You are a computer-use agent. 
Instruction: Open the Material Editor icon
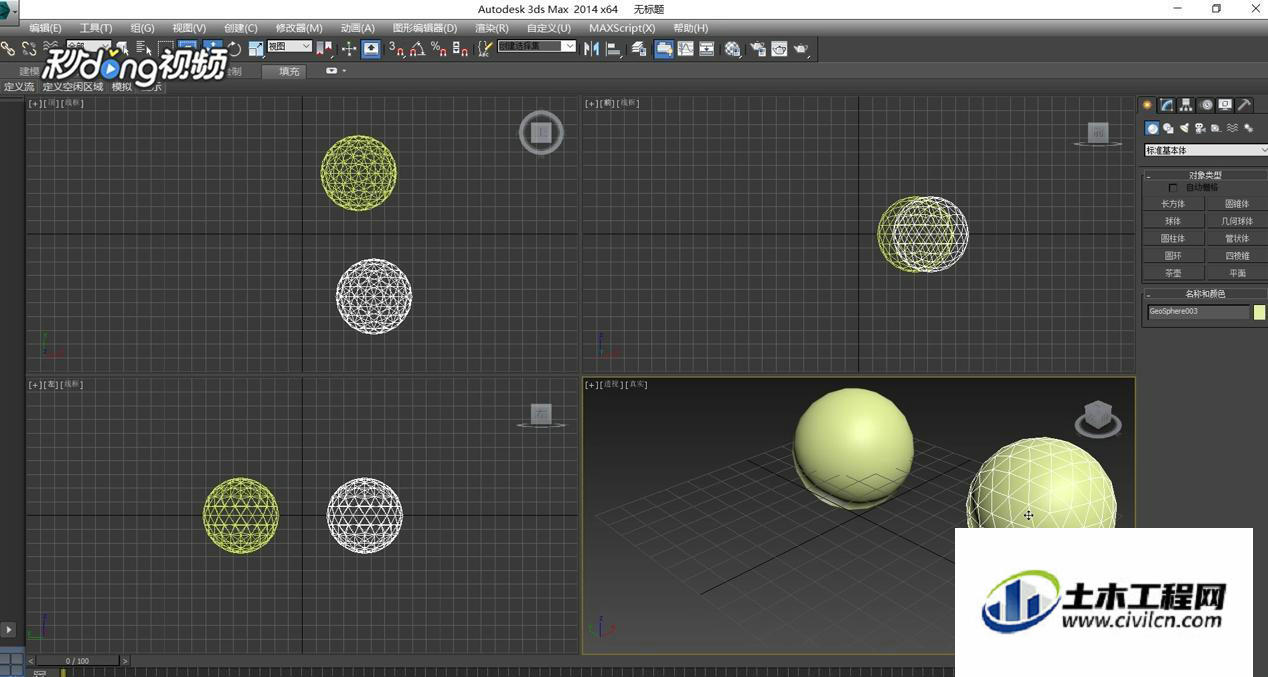tap(733, 48)
